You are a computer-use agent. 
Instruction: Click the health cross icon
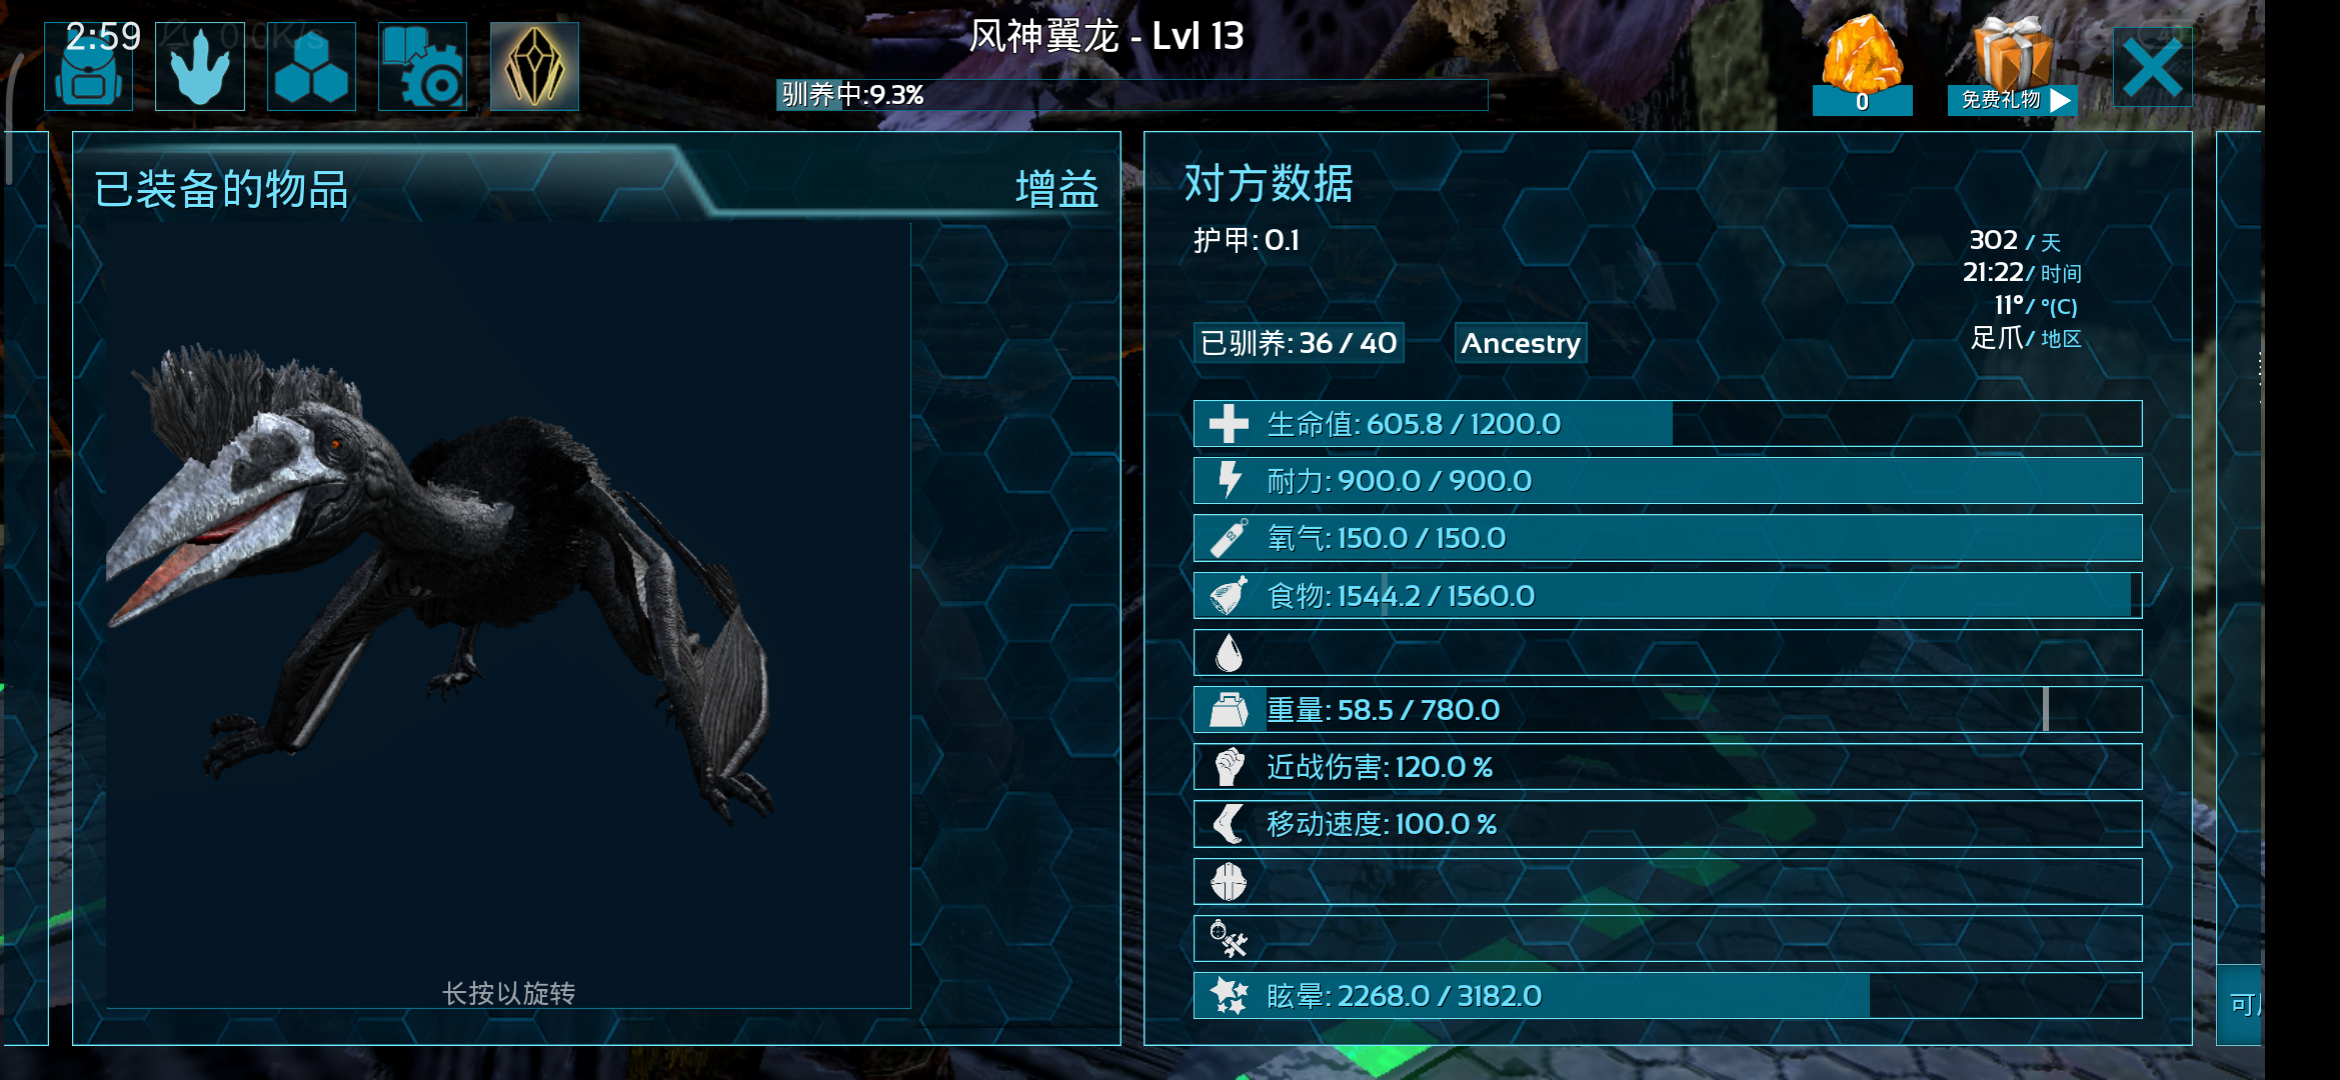pyautogui.click(x=1229, y=424)
